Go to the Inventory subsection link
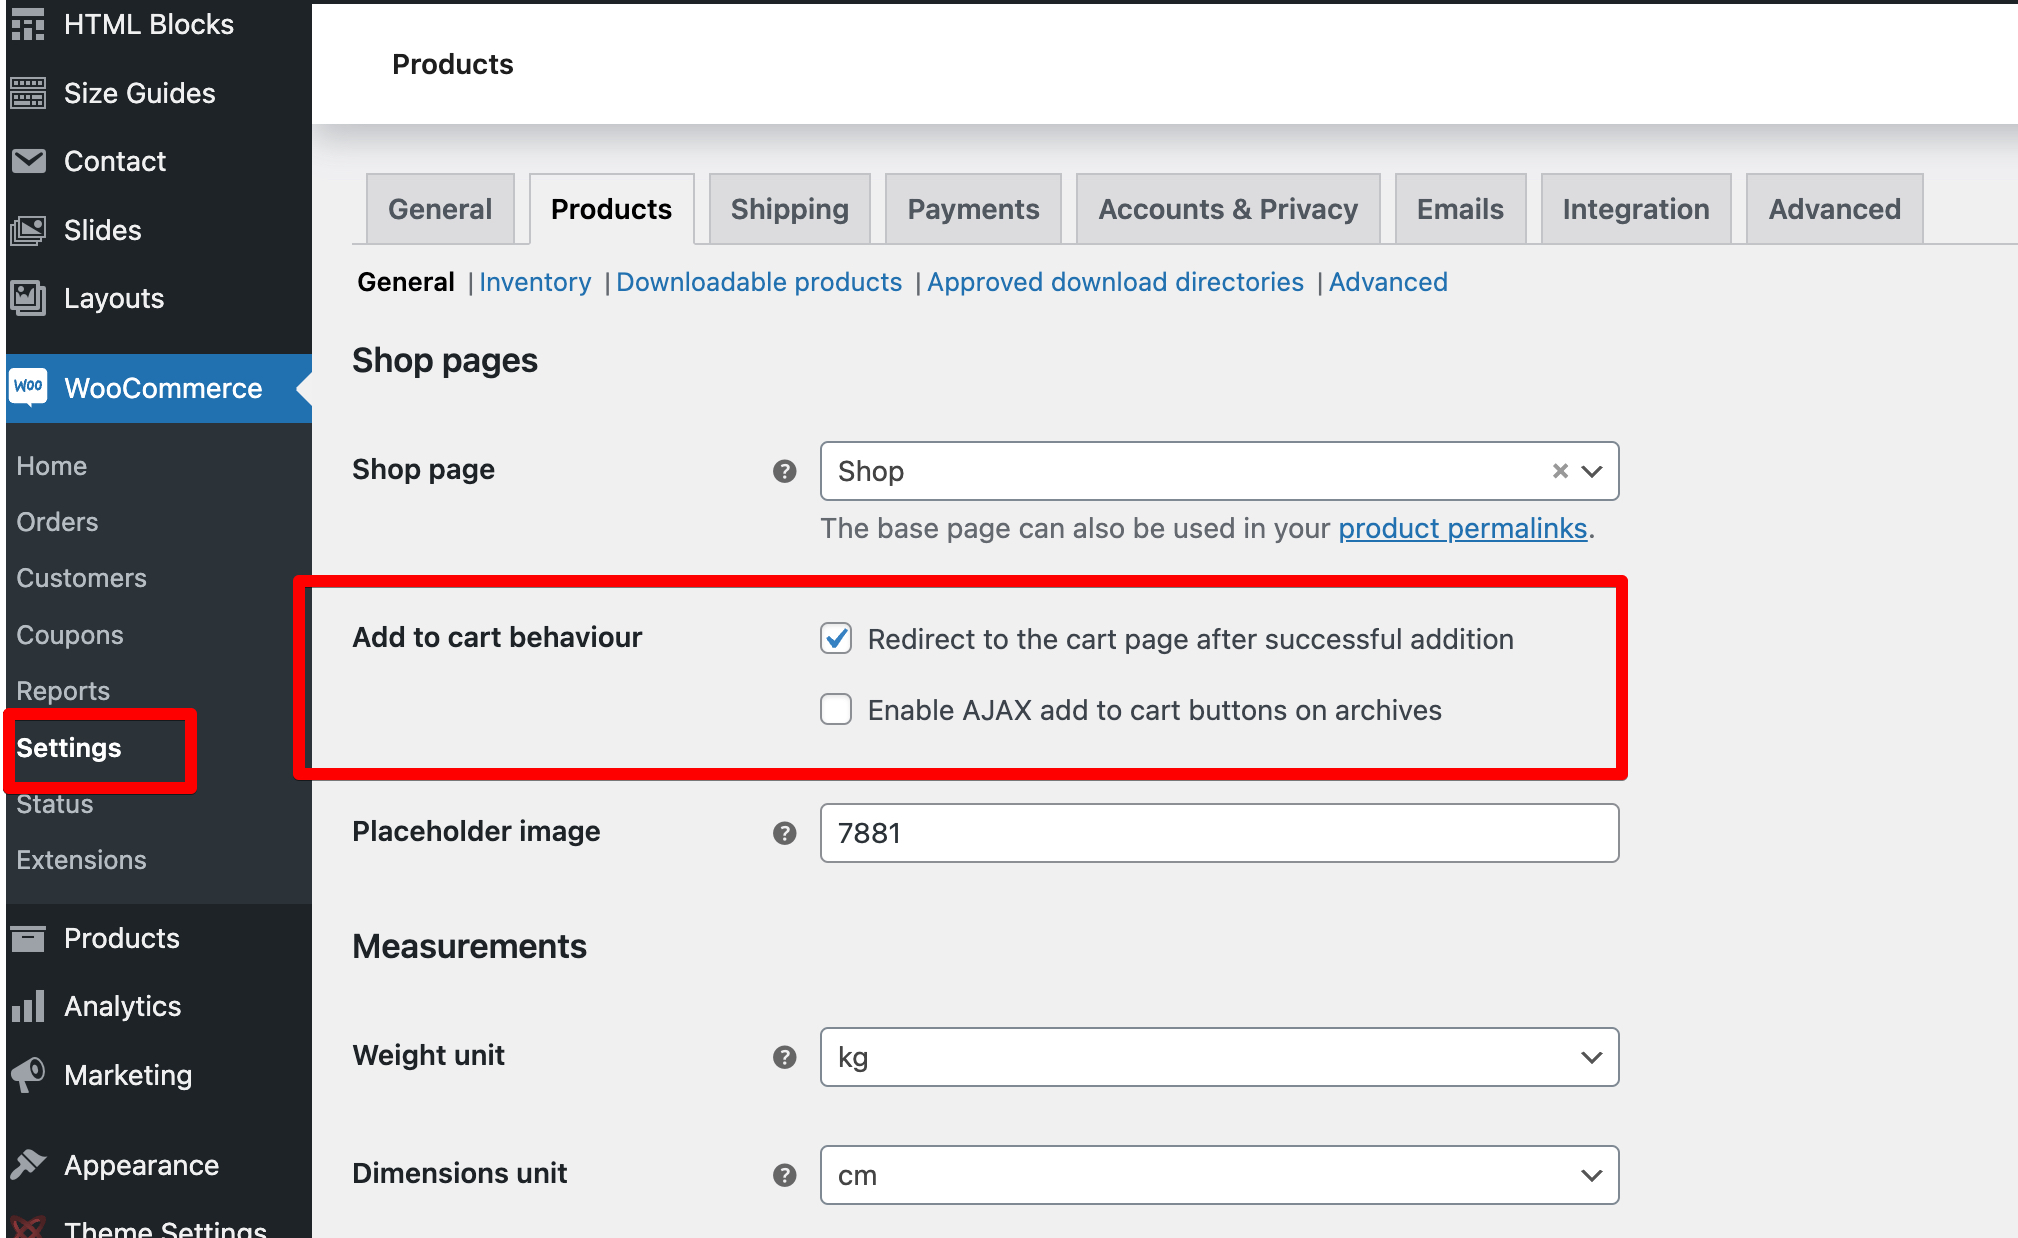This screenshot has width=2018, height=1238. click(x=535, y=282)
